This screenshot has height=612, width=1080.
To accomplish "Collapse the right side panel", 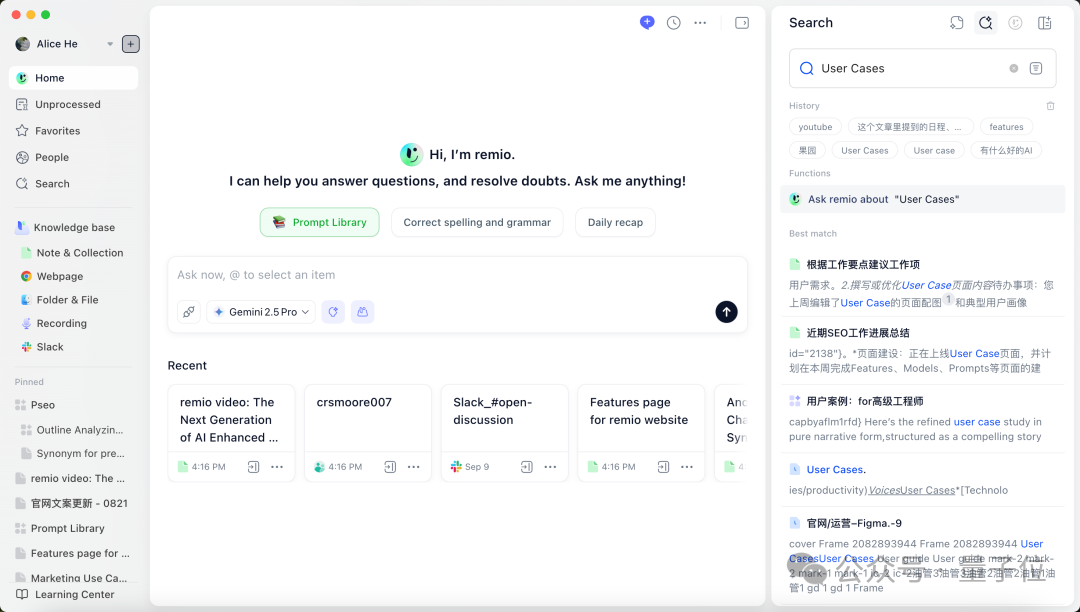I will coord(742,23).
